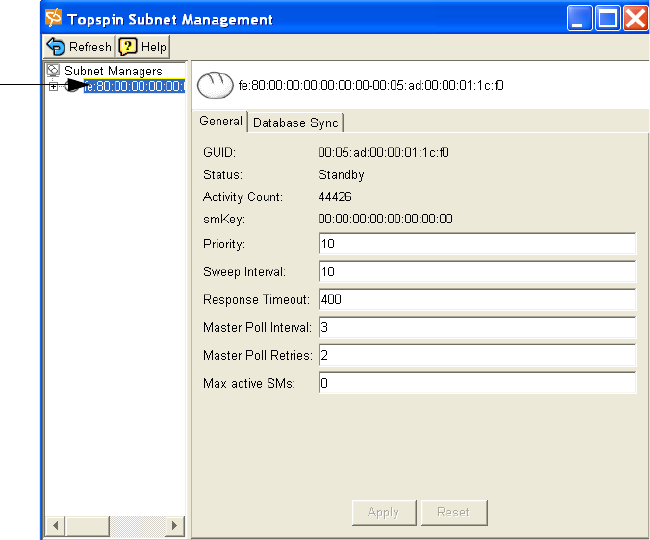650x540 pixels.
Task: Click the Topspin app icon in title bar
Action: [x=53, y=19]
